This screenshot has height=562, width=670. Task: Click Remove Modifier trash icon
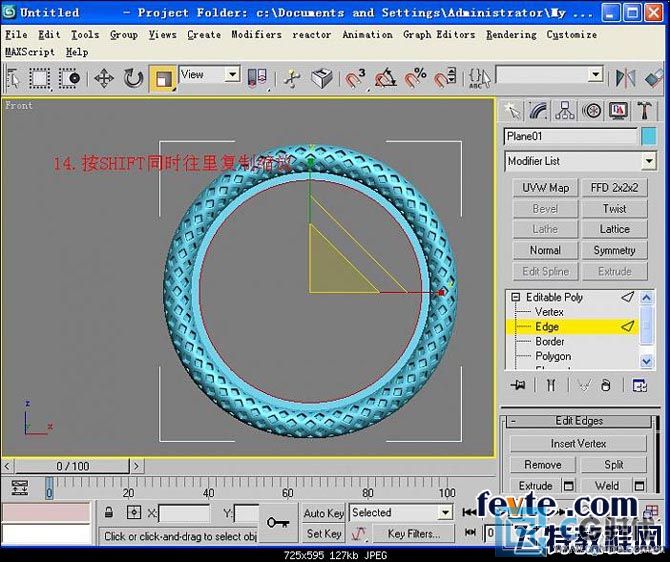tap(605, 385)
